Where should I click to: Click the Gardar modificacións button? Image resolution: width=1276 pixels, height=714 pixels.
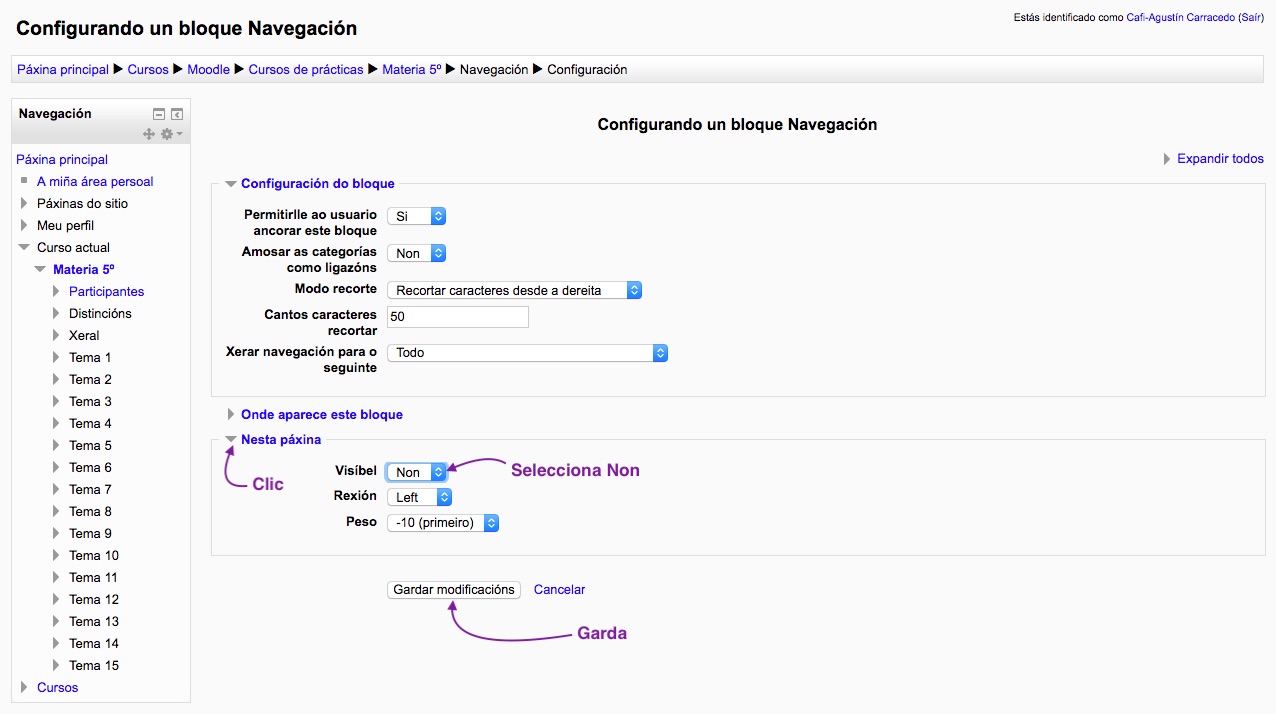point(454,590)
